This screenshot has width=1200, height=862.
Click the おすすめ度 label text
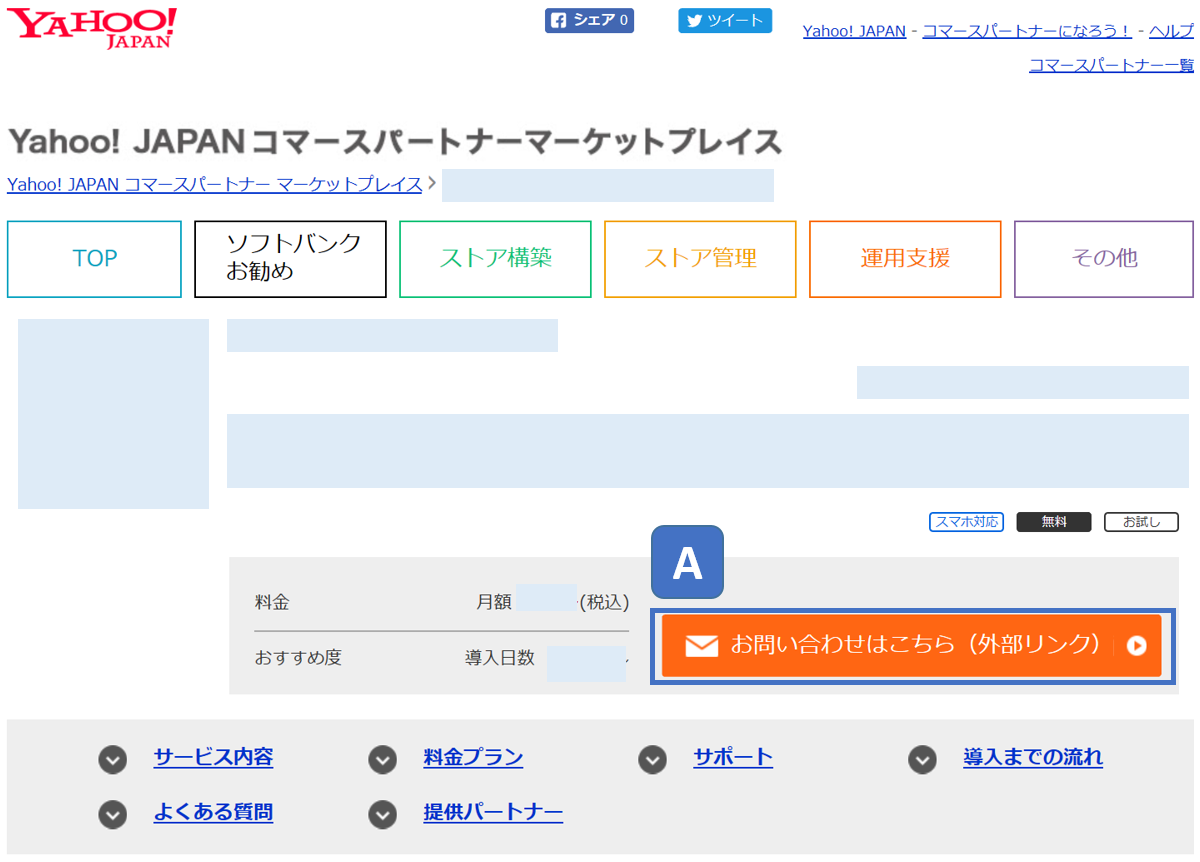(x=298, y=658)
